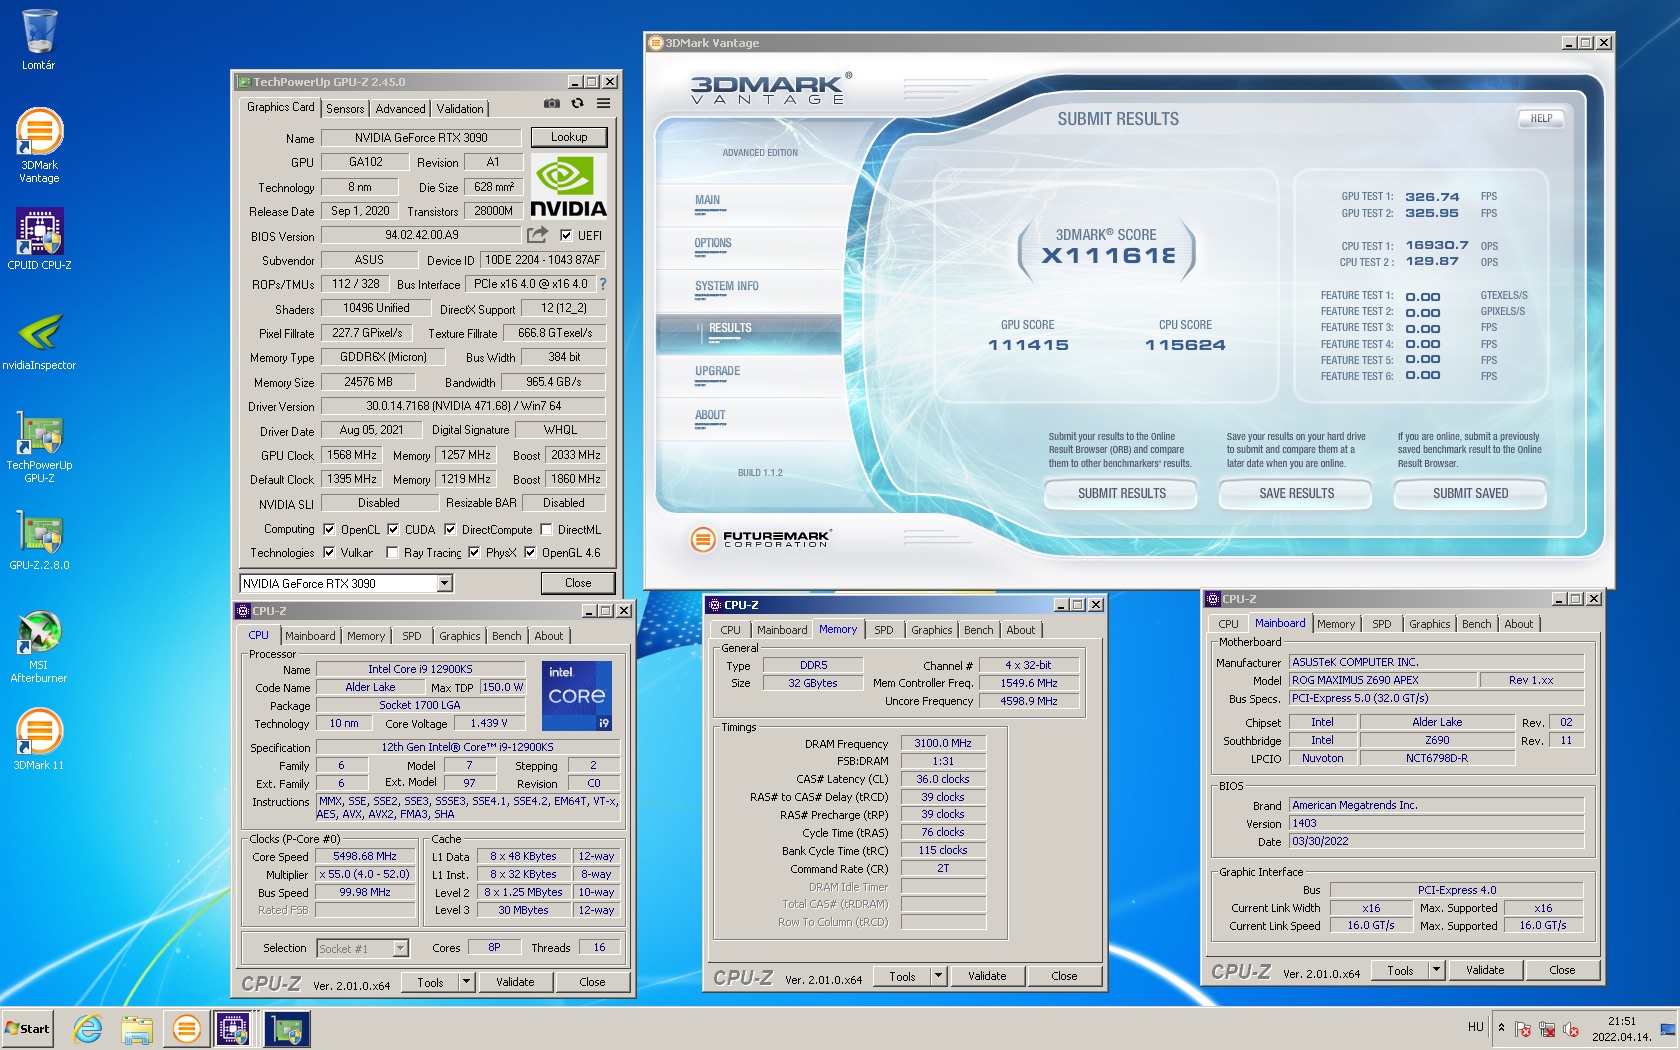Click Close button at bottom of GPU-Z
1680x1050 pixels.
(x=578, y=583)
